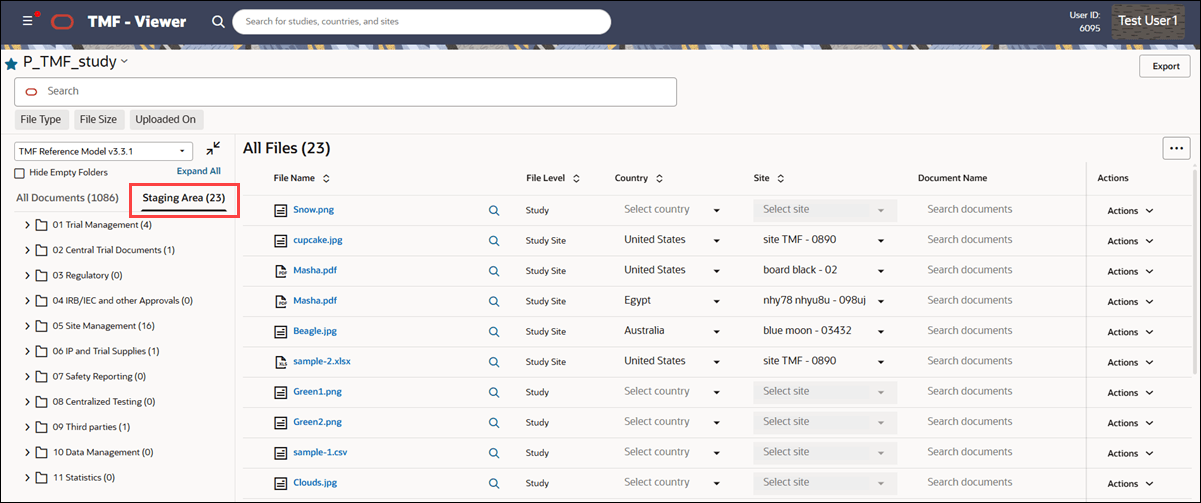
Task: Open the hamburger navigation menu
Action: pos(27,21)
